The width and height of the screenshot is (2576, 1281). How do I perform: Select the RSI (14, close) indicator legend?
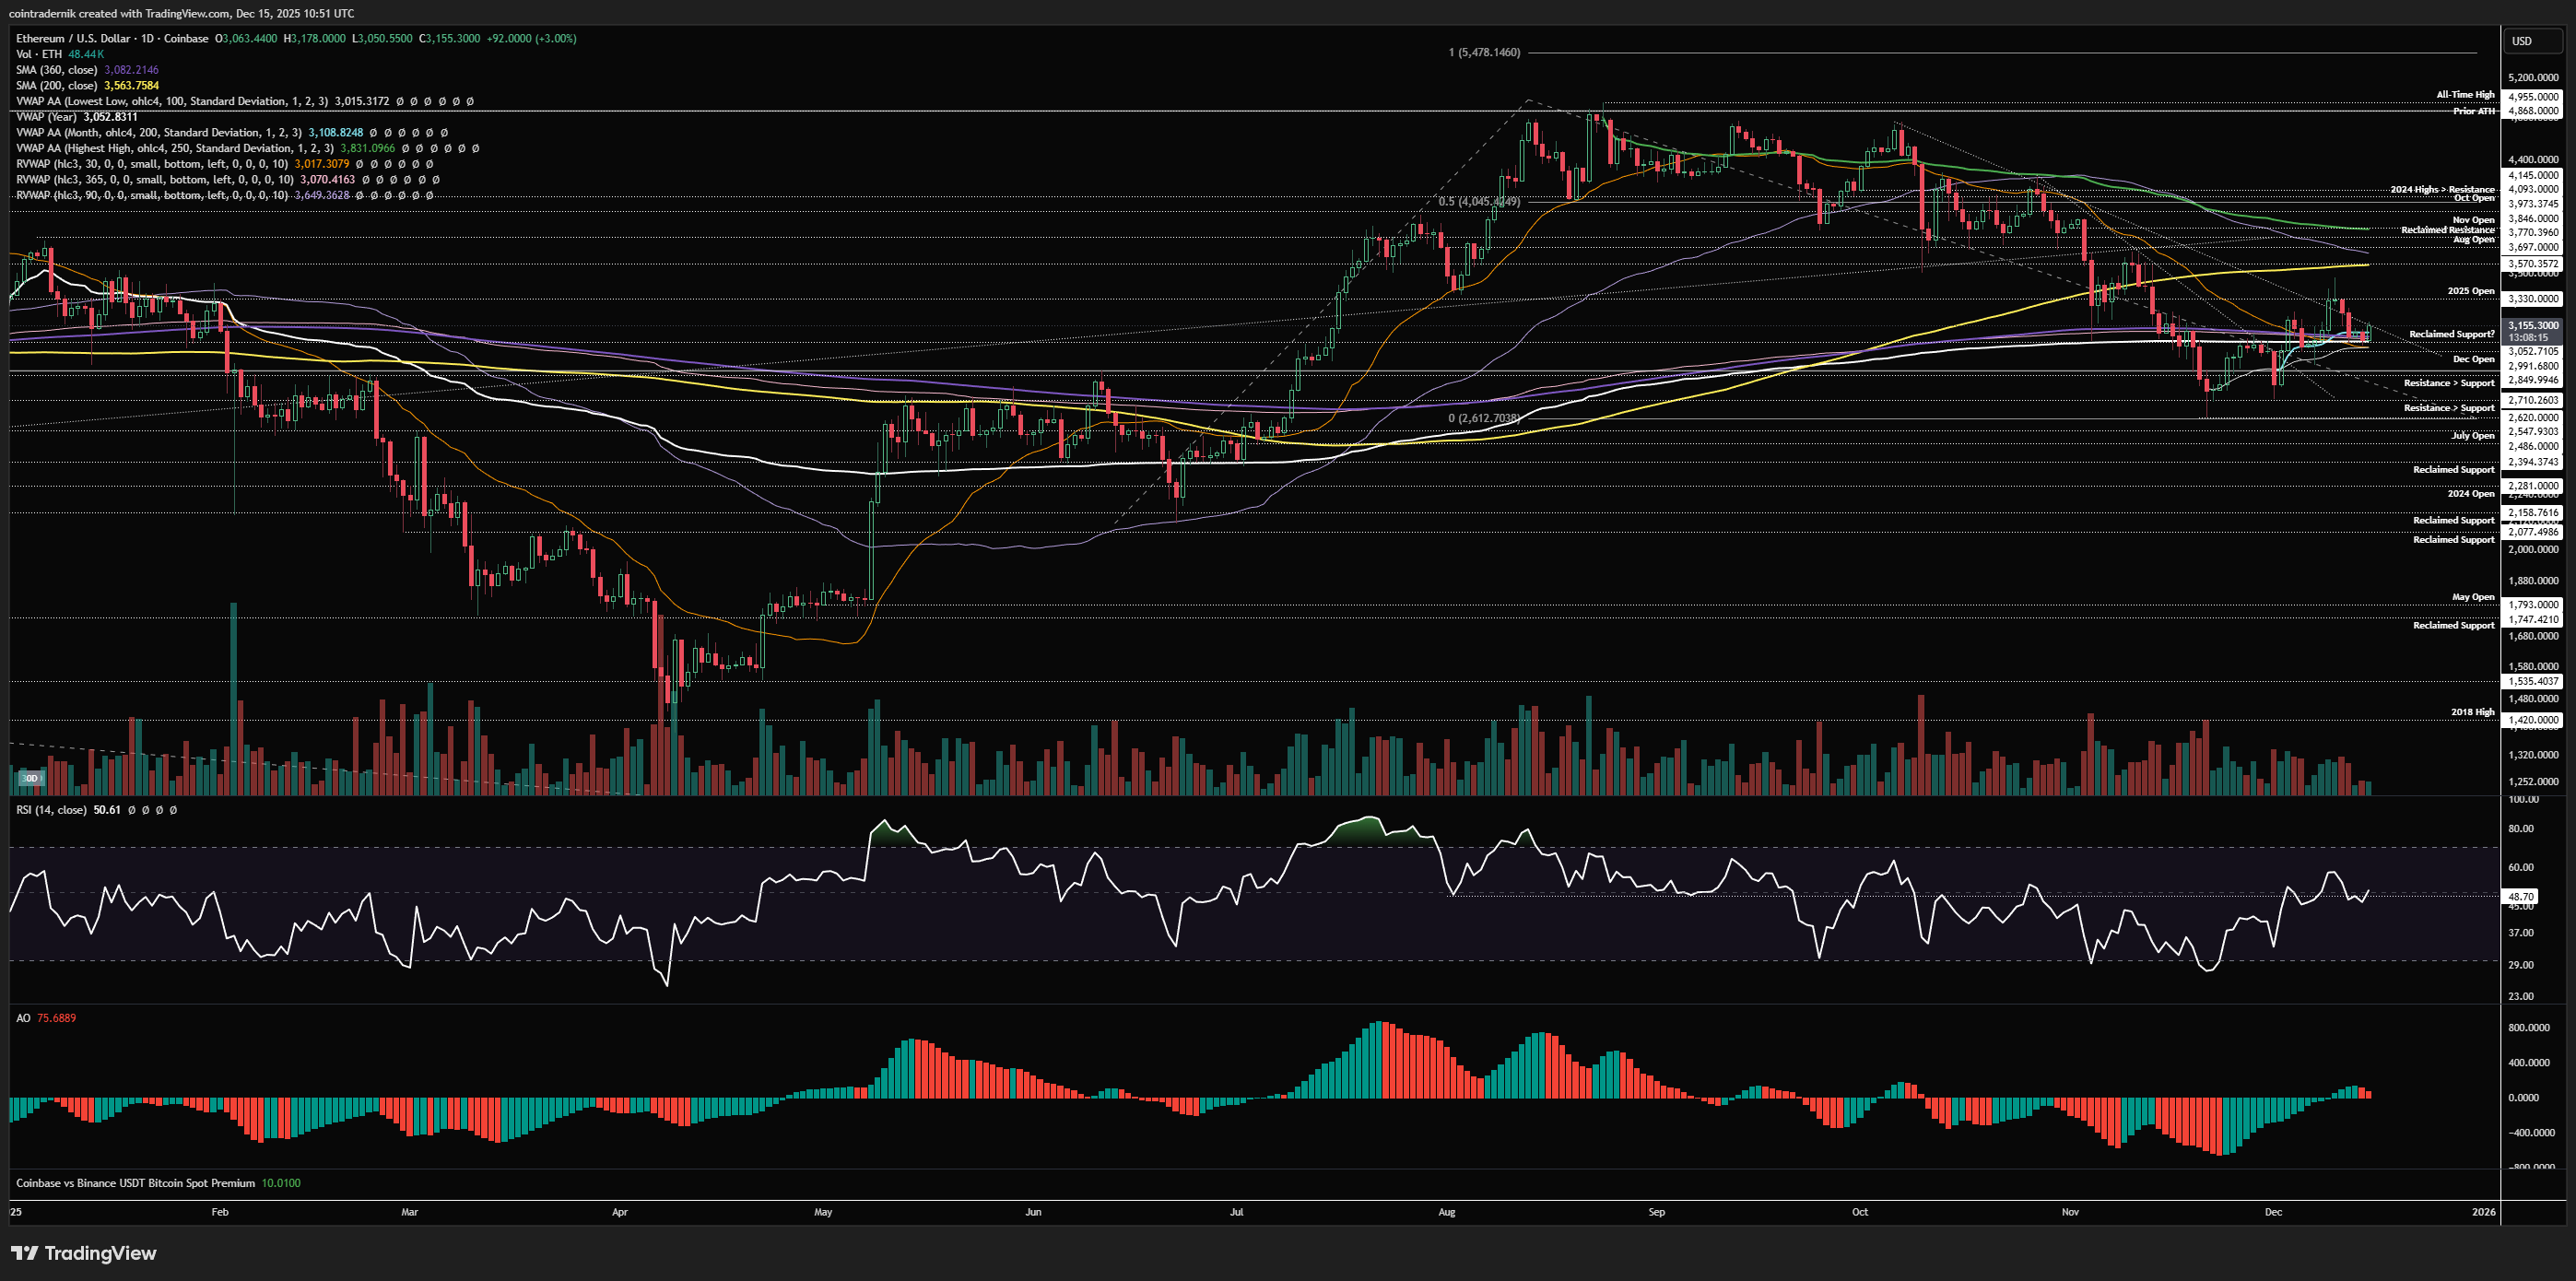click(51, 810)
